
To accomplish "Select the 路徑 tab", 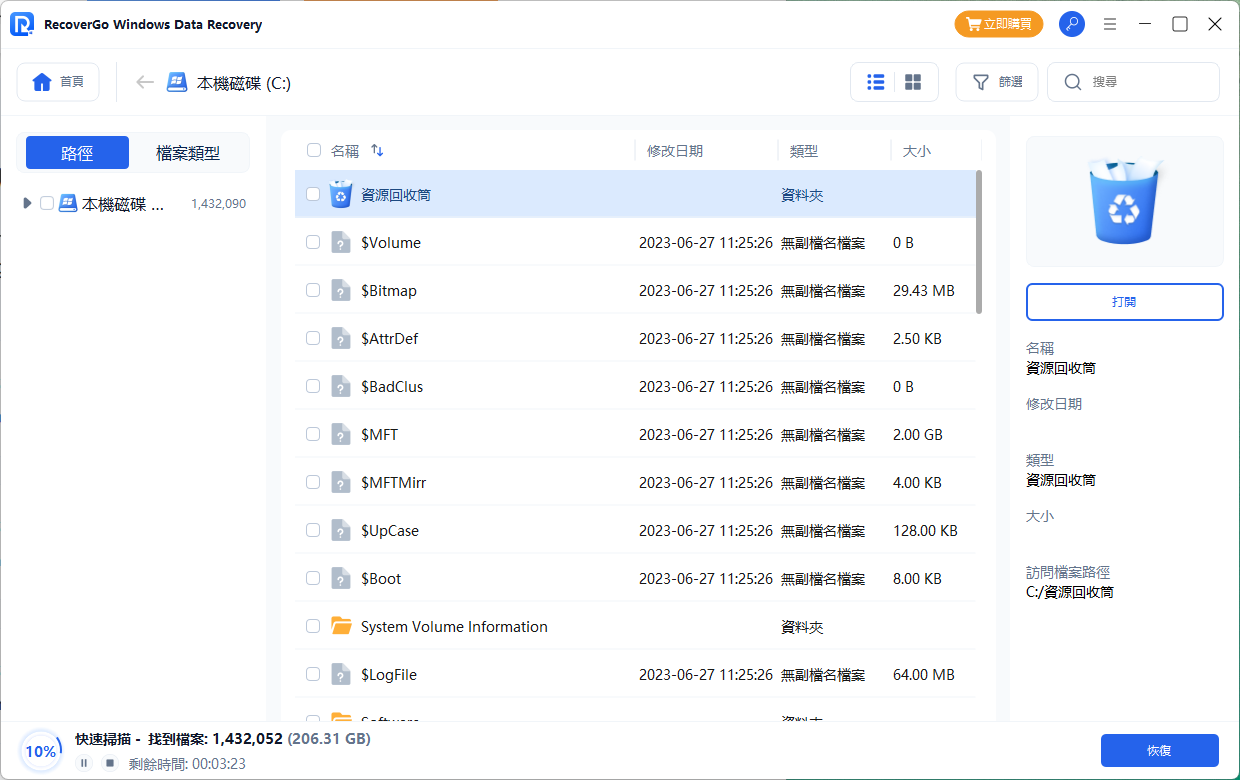I will 77,153.
